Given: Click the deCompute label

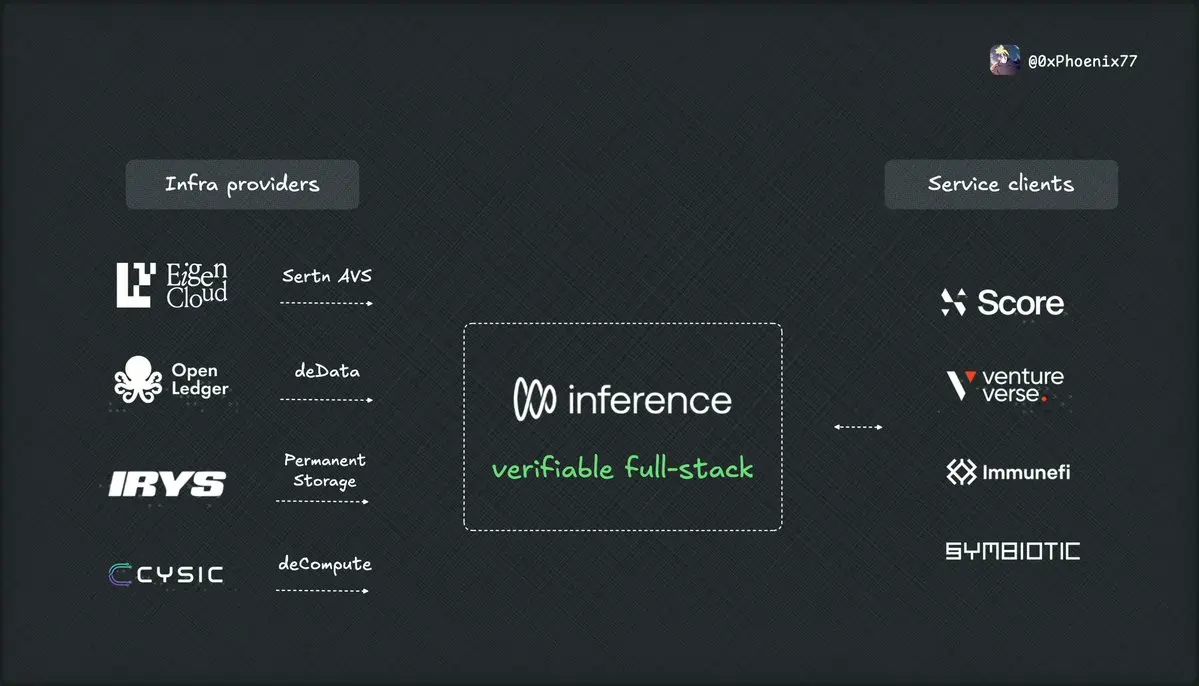Looking at the screenshot, I should coord(324,564).
